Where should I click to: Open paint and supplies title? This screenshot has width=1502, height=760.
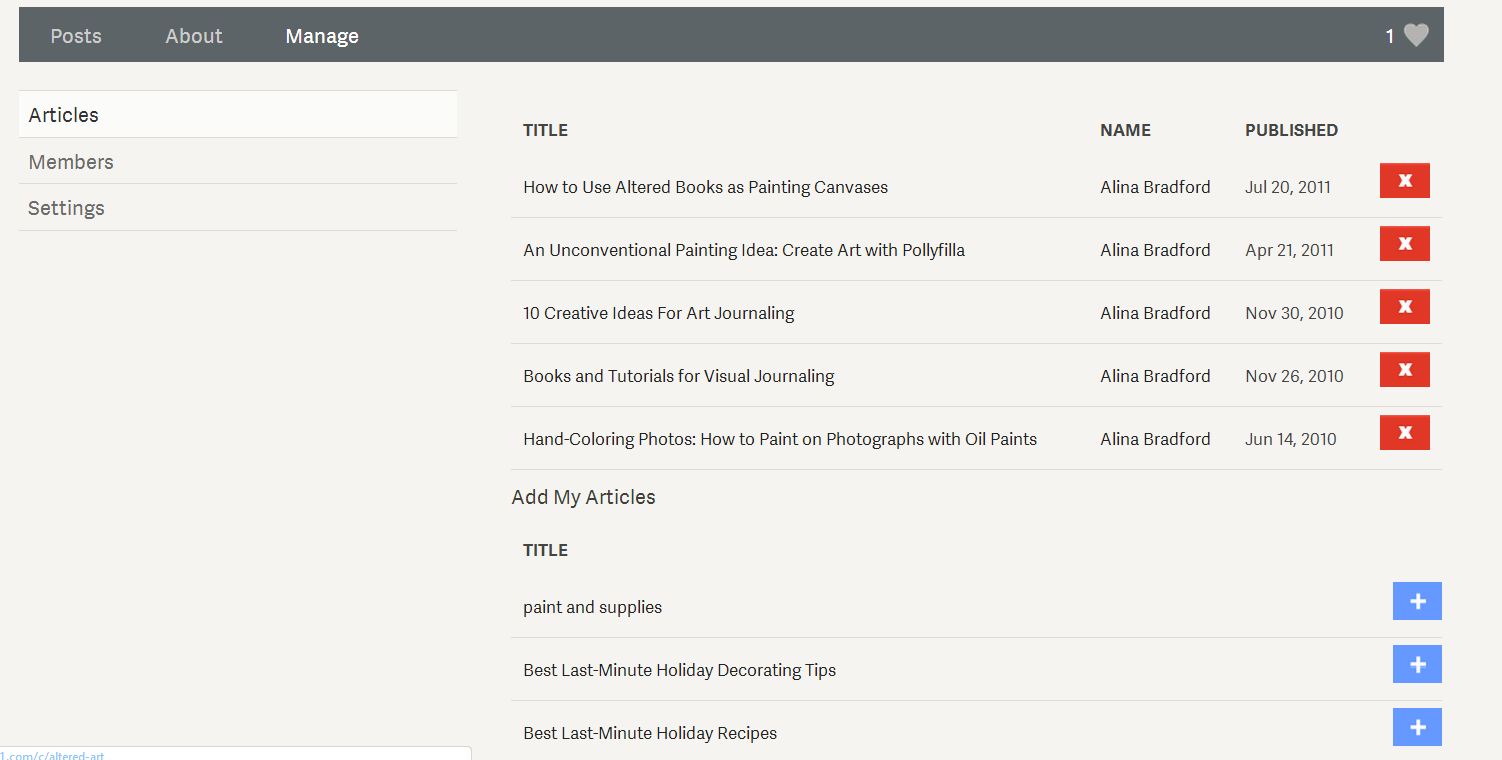click(592, 607)
